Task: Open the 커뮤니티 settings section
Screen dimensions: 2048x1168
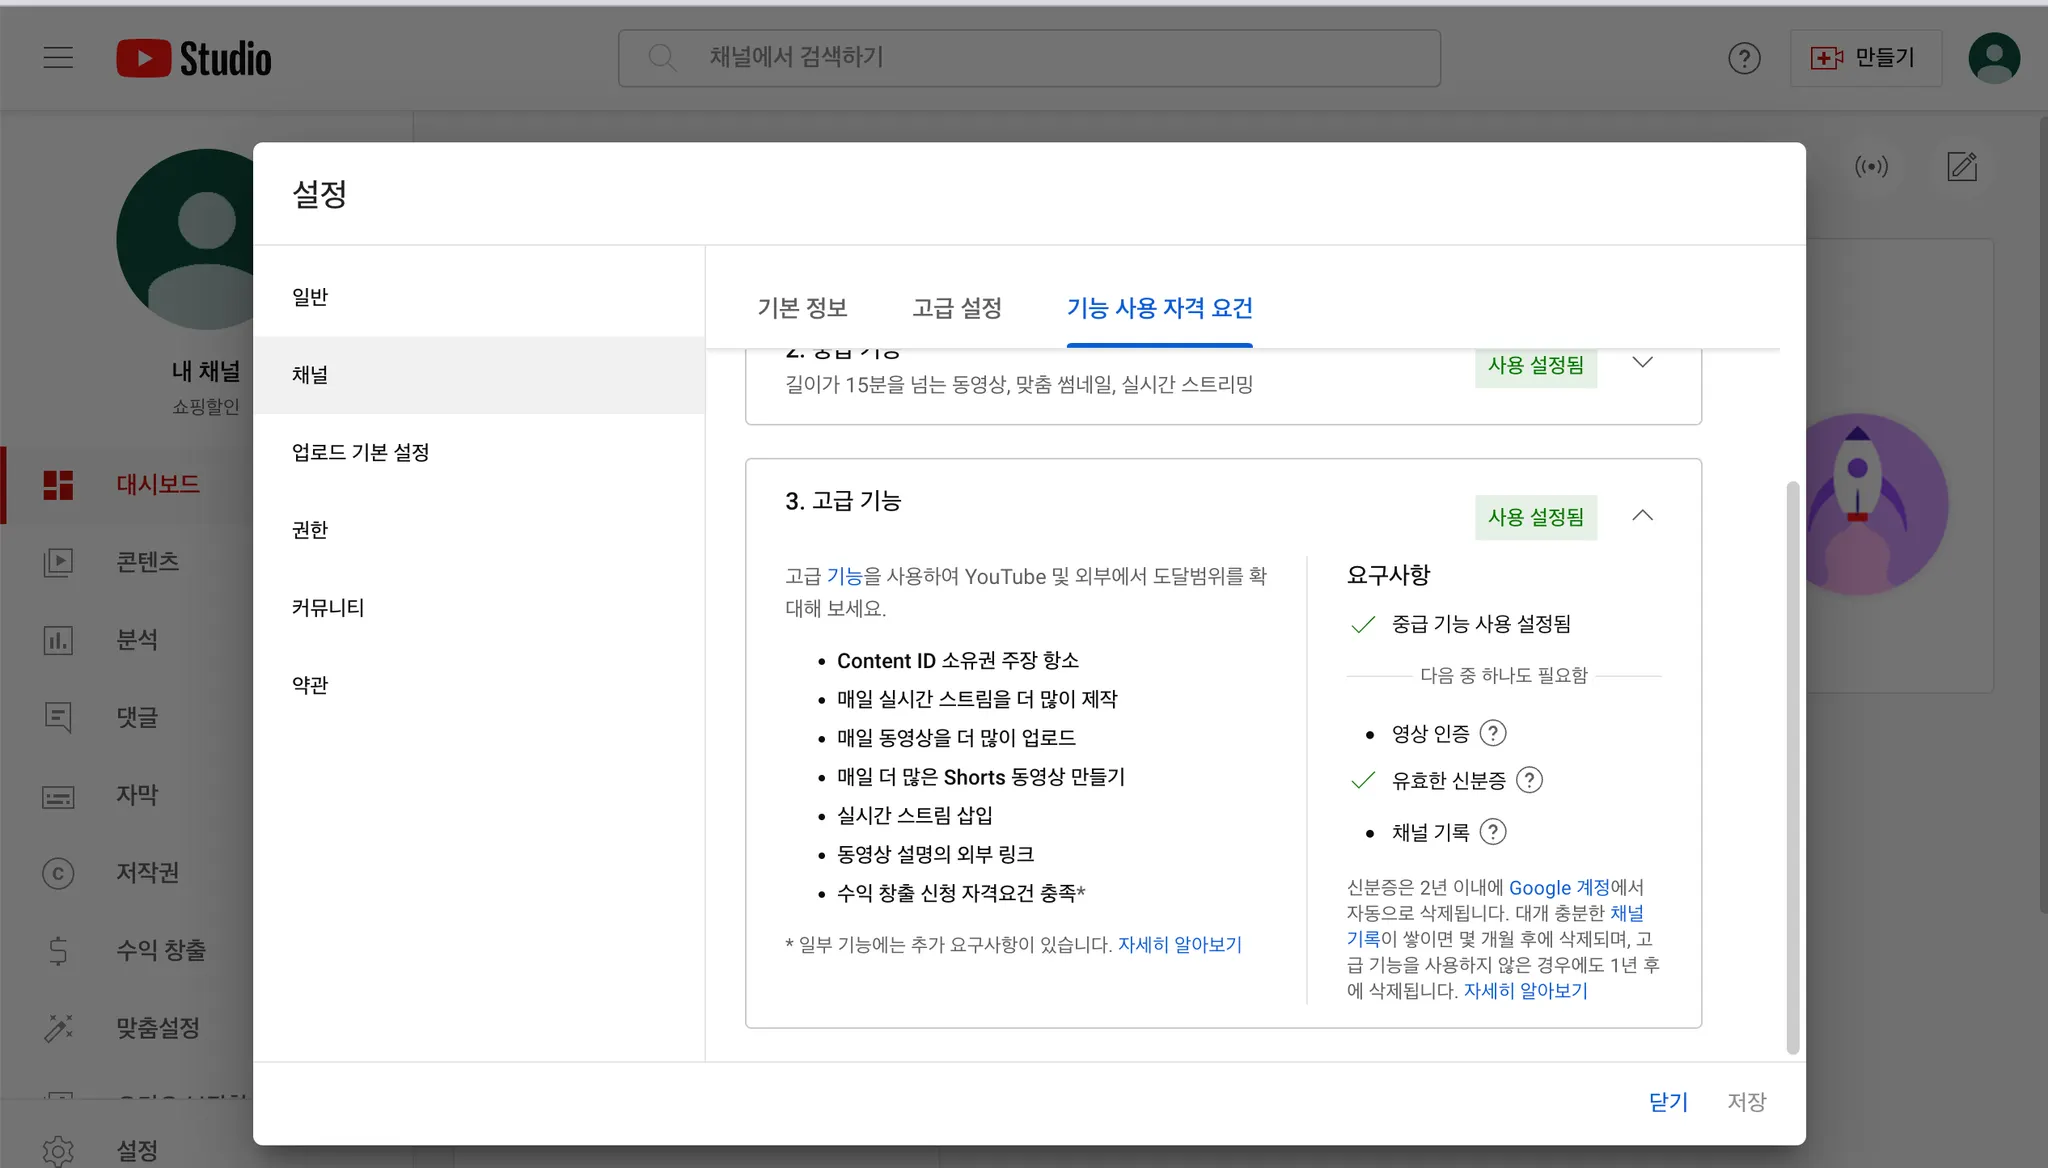Action: [x=328, y=607]
